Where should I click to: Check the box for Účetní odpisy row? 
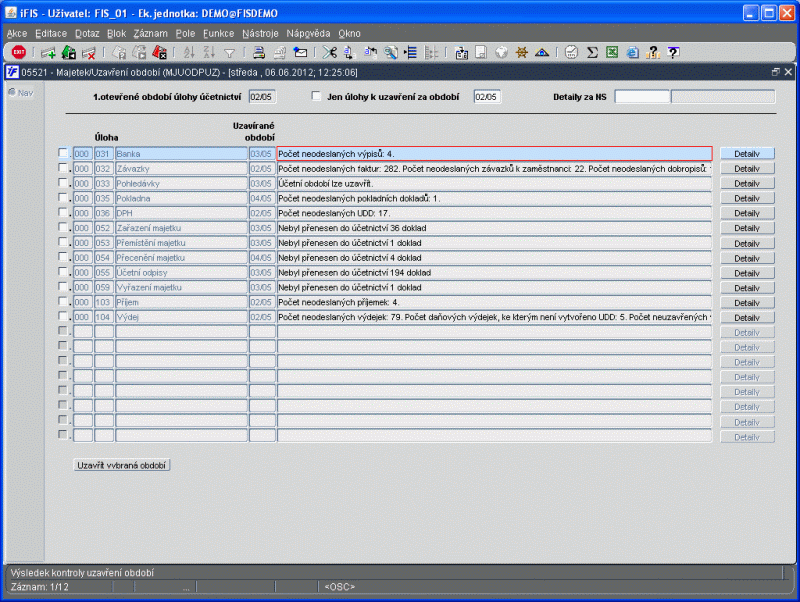[63, 272]
